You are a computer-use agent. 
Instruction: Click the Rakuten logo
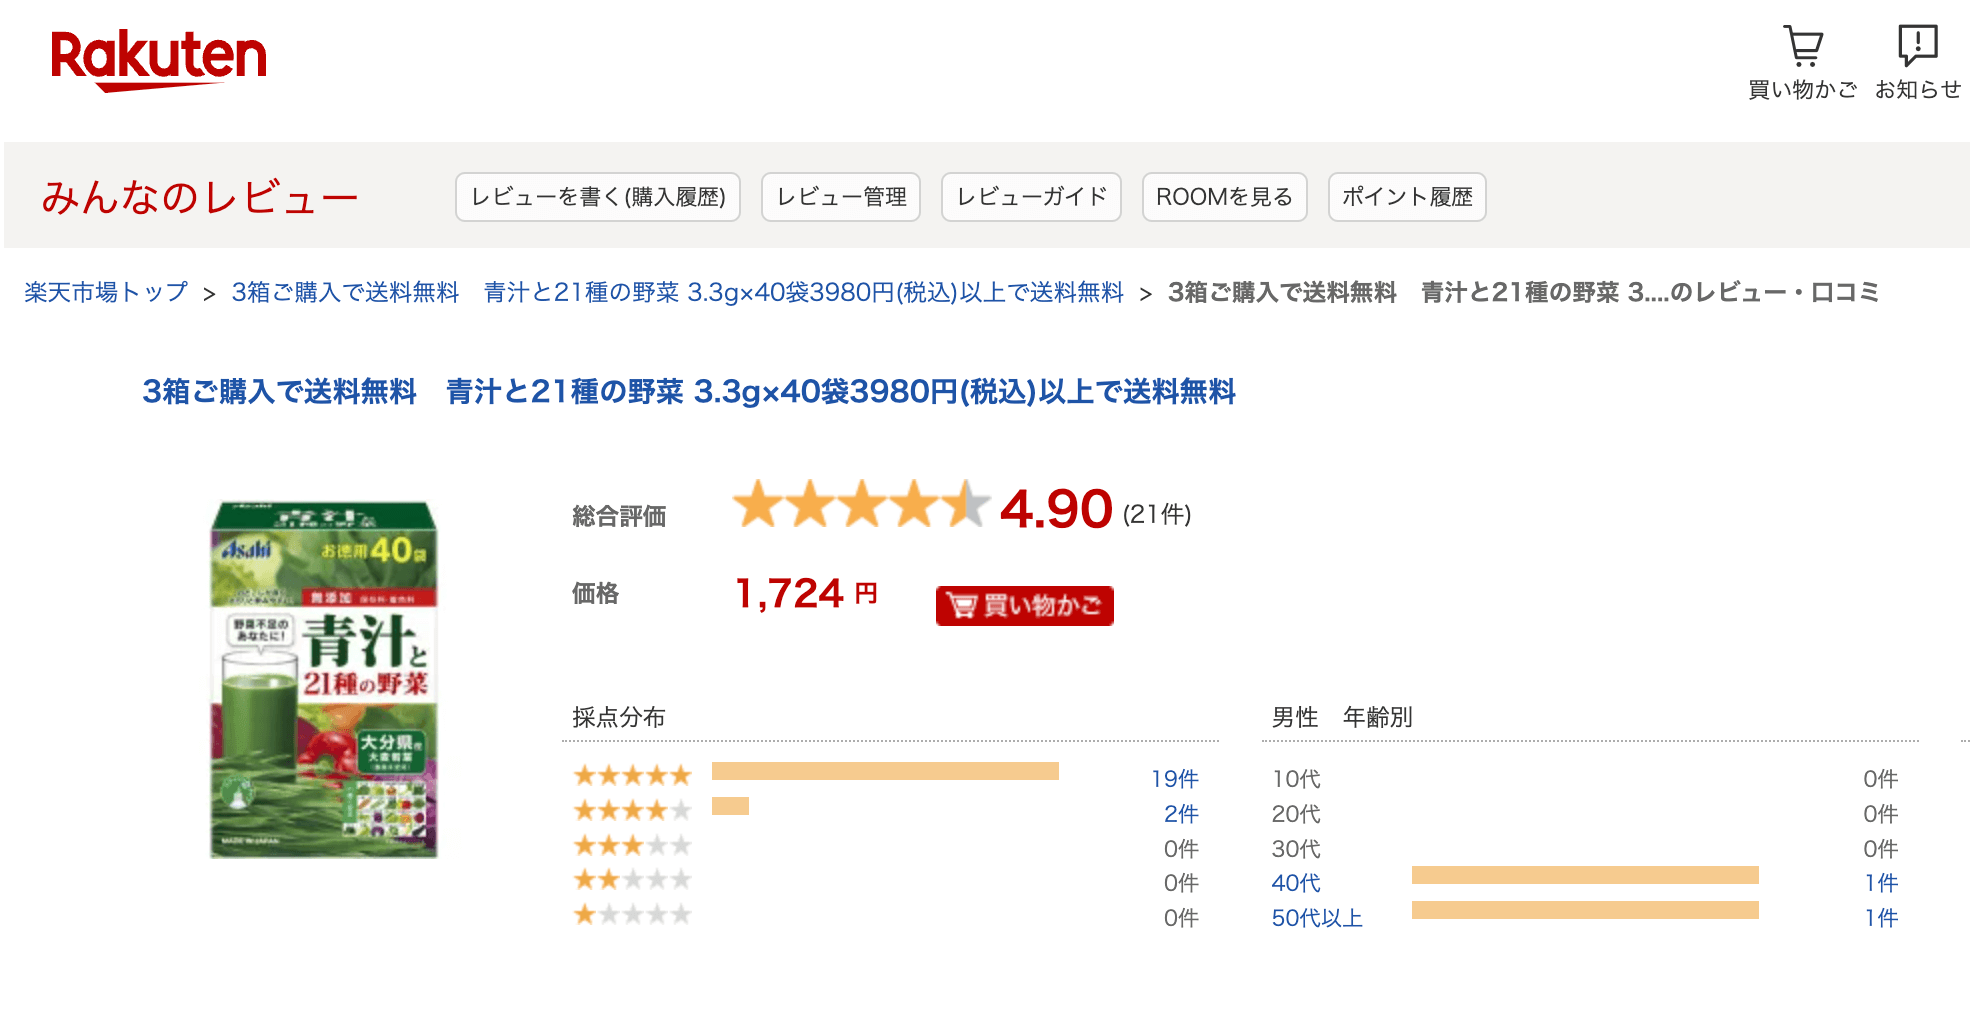point(159,59)
